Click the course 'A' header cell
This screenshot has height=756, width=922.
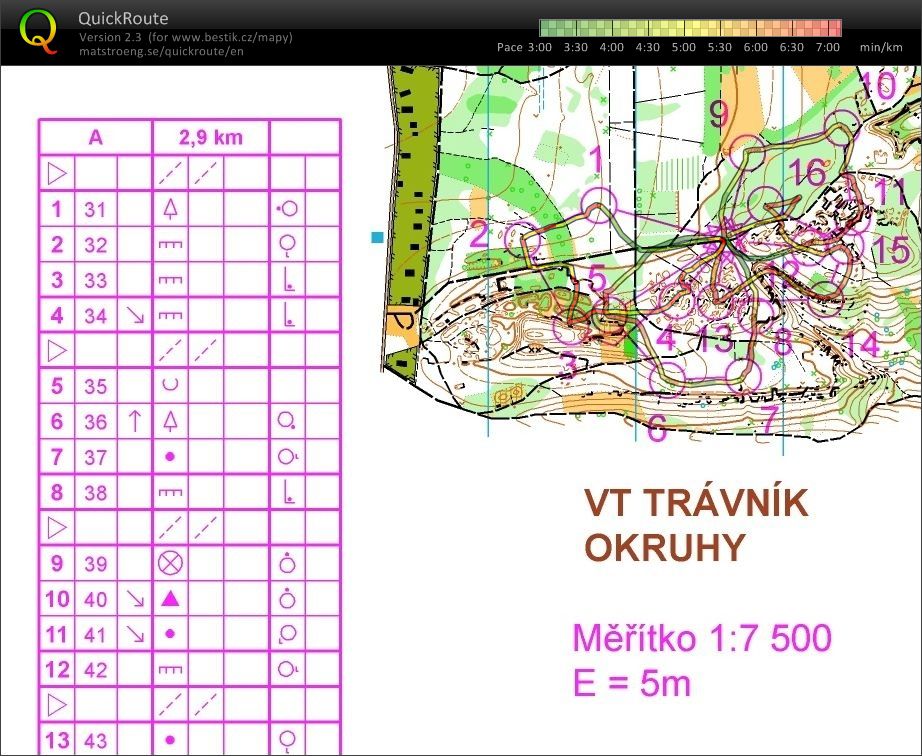point(95,138)
